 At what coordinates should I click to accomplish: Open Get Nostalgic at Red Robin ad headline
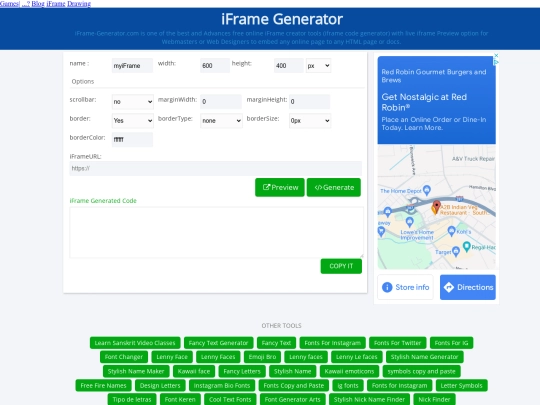424,102
